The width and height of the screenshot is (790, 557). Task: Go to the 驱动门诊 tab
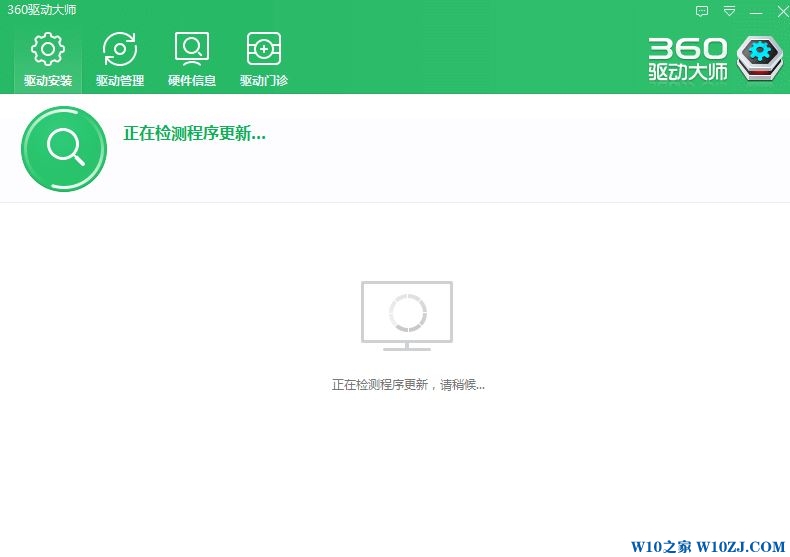pyautogui.click(x=264, y=59)
